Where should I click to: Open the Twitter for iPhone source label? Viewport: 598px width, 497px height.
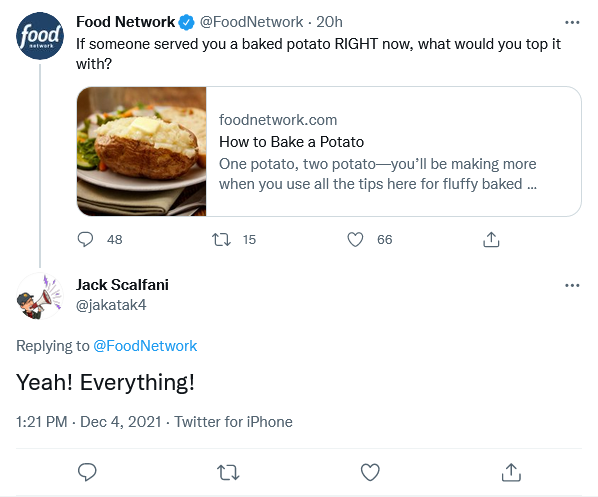click(233, 422)
